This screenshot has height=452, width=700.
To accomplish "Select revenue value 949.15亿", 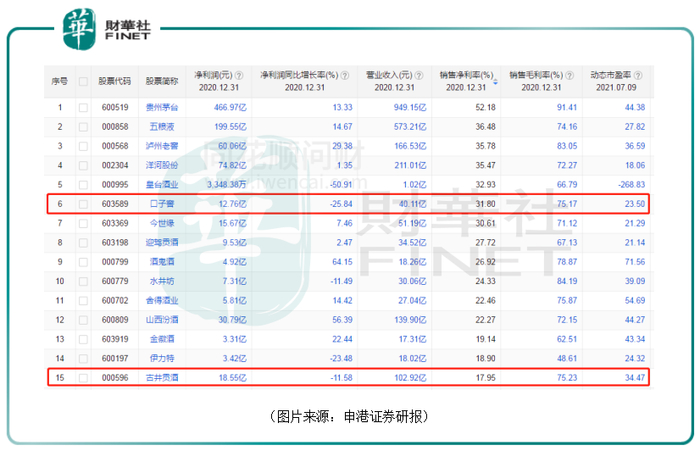I will click(x=410, y=108).
